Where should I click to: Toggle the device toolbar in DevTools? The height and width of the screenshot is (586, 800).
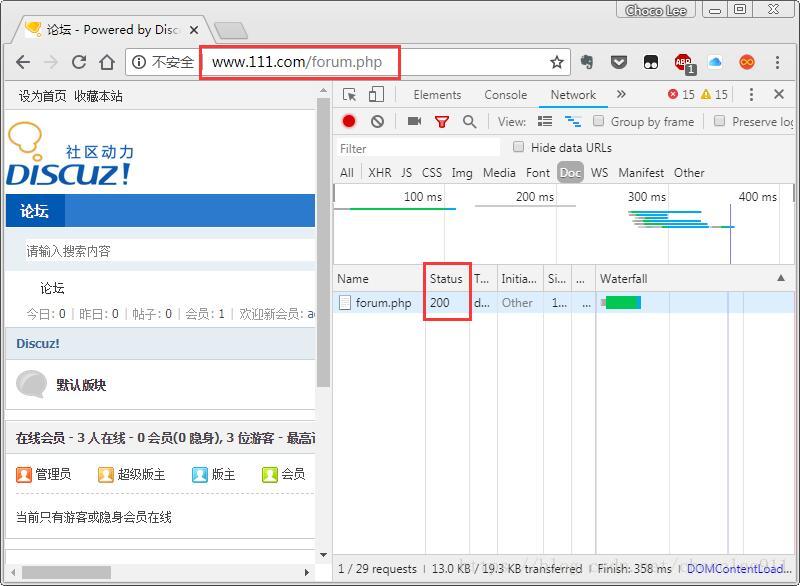click(x=377, y=94)
